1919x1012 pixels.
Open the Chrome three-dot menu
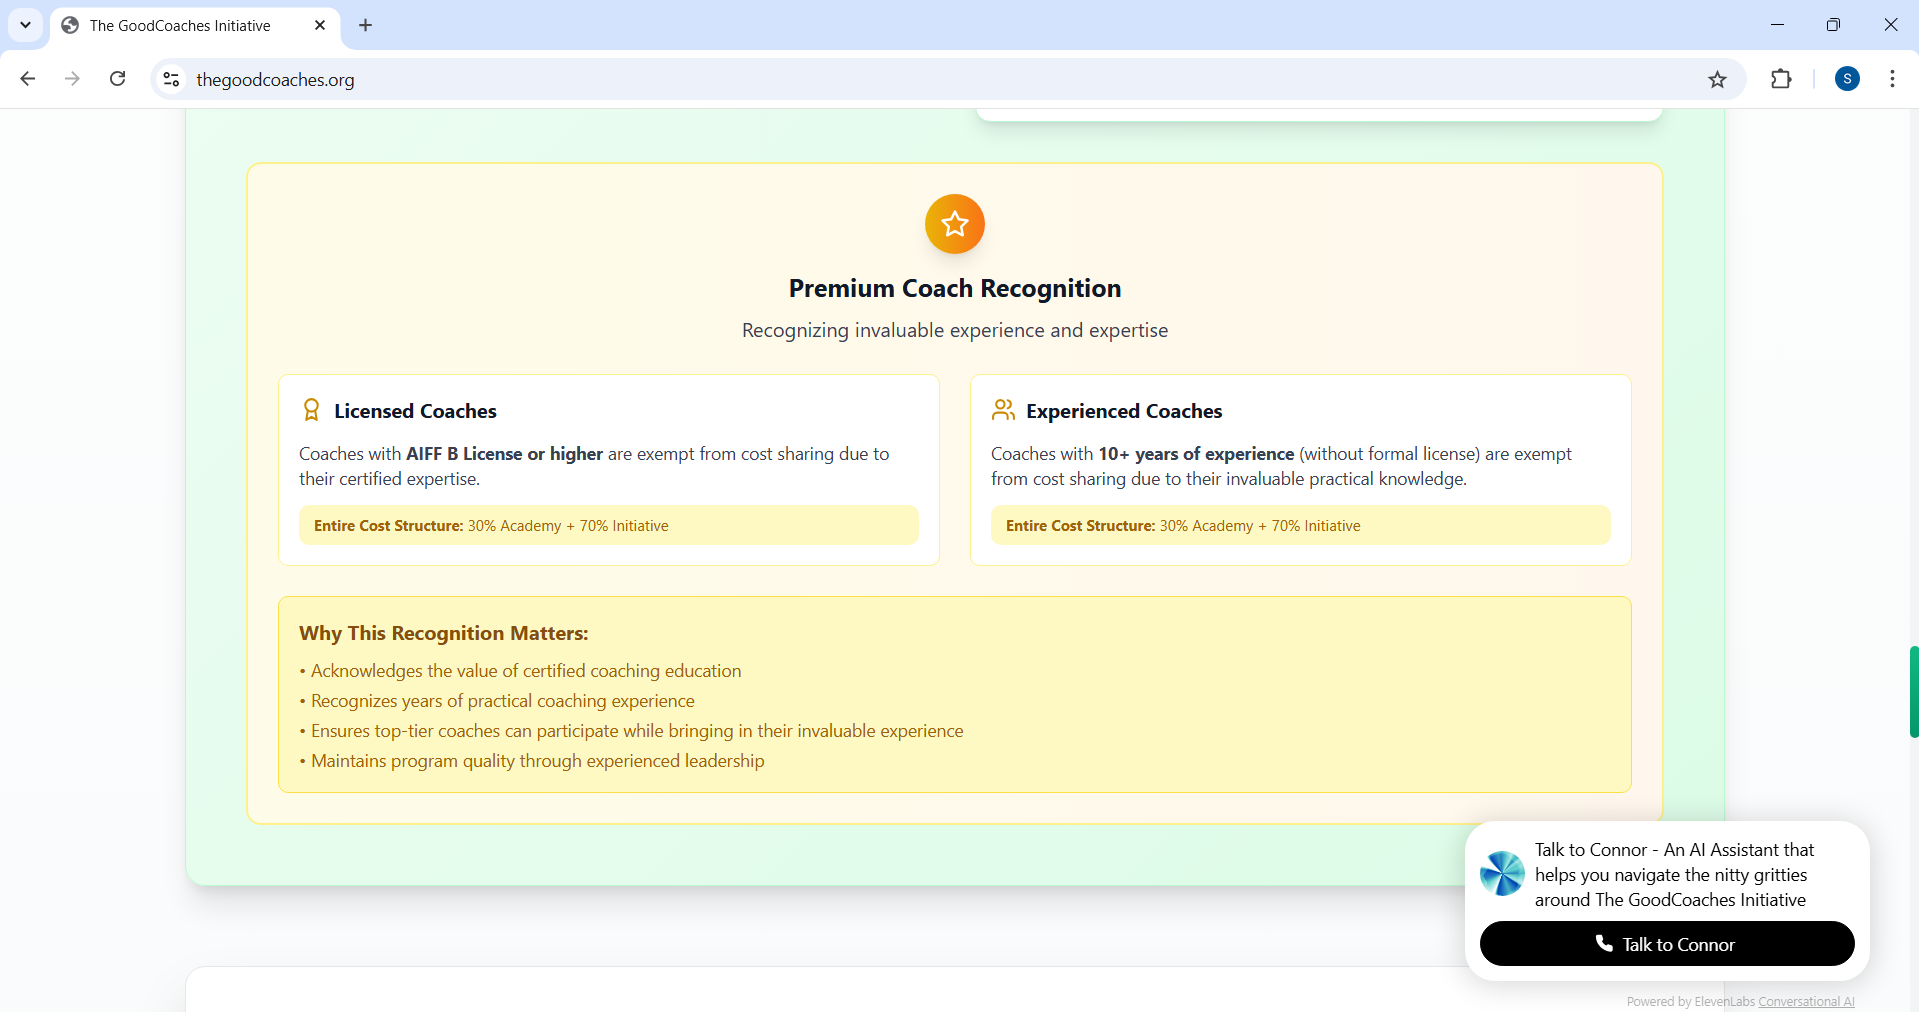click(x=1892, y=79)
